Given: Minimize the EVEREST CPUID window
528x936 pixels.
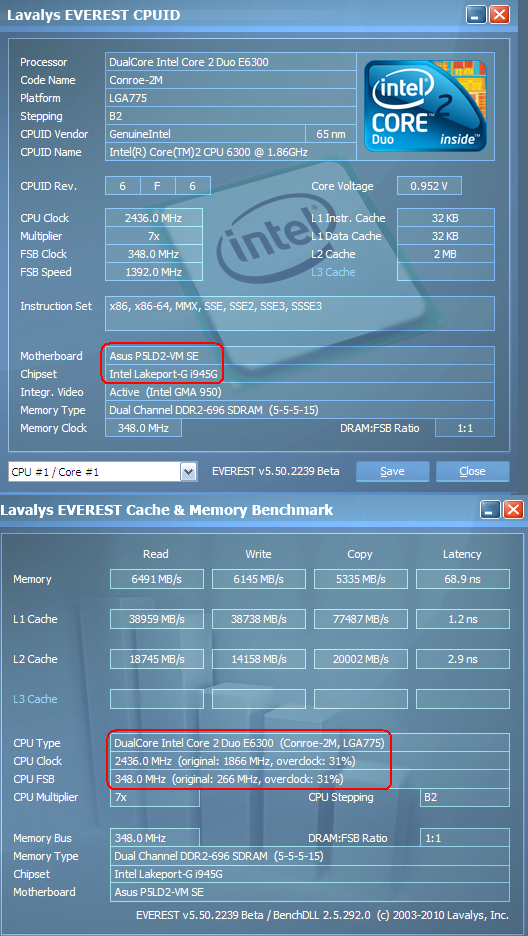Looking at the screenshot, I should tap(476, 14).
